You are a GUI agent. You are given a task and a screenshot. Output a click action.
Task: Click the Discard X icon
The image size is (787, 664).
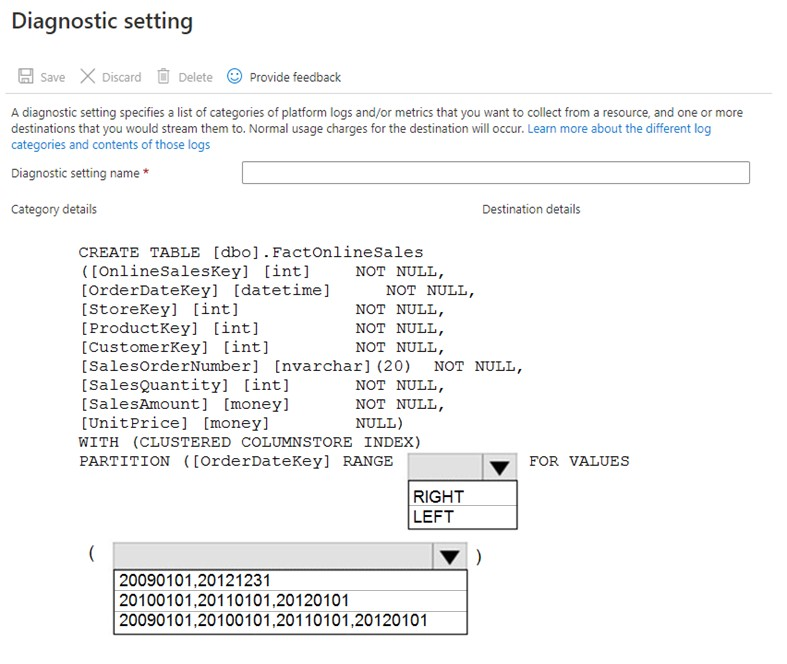[x=87, y=76]
